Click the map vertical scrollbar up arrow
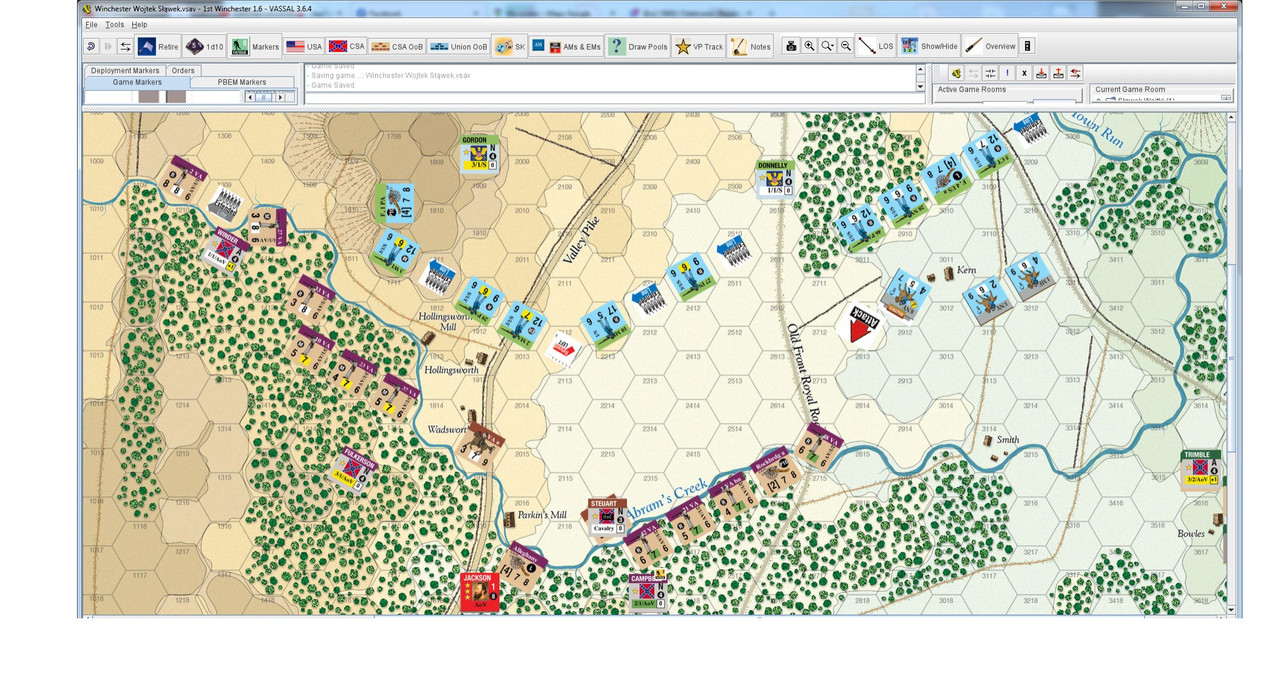The image size is (1280, 697). click(x=1232, y=117)
